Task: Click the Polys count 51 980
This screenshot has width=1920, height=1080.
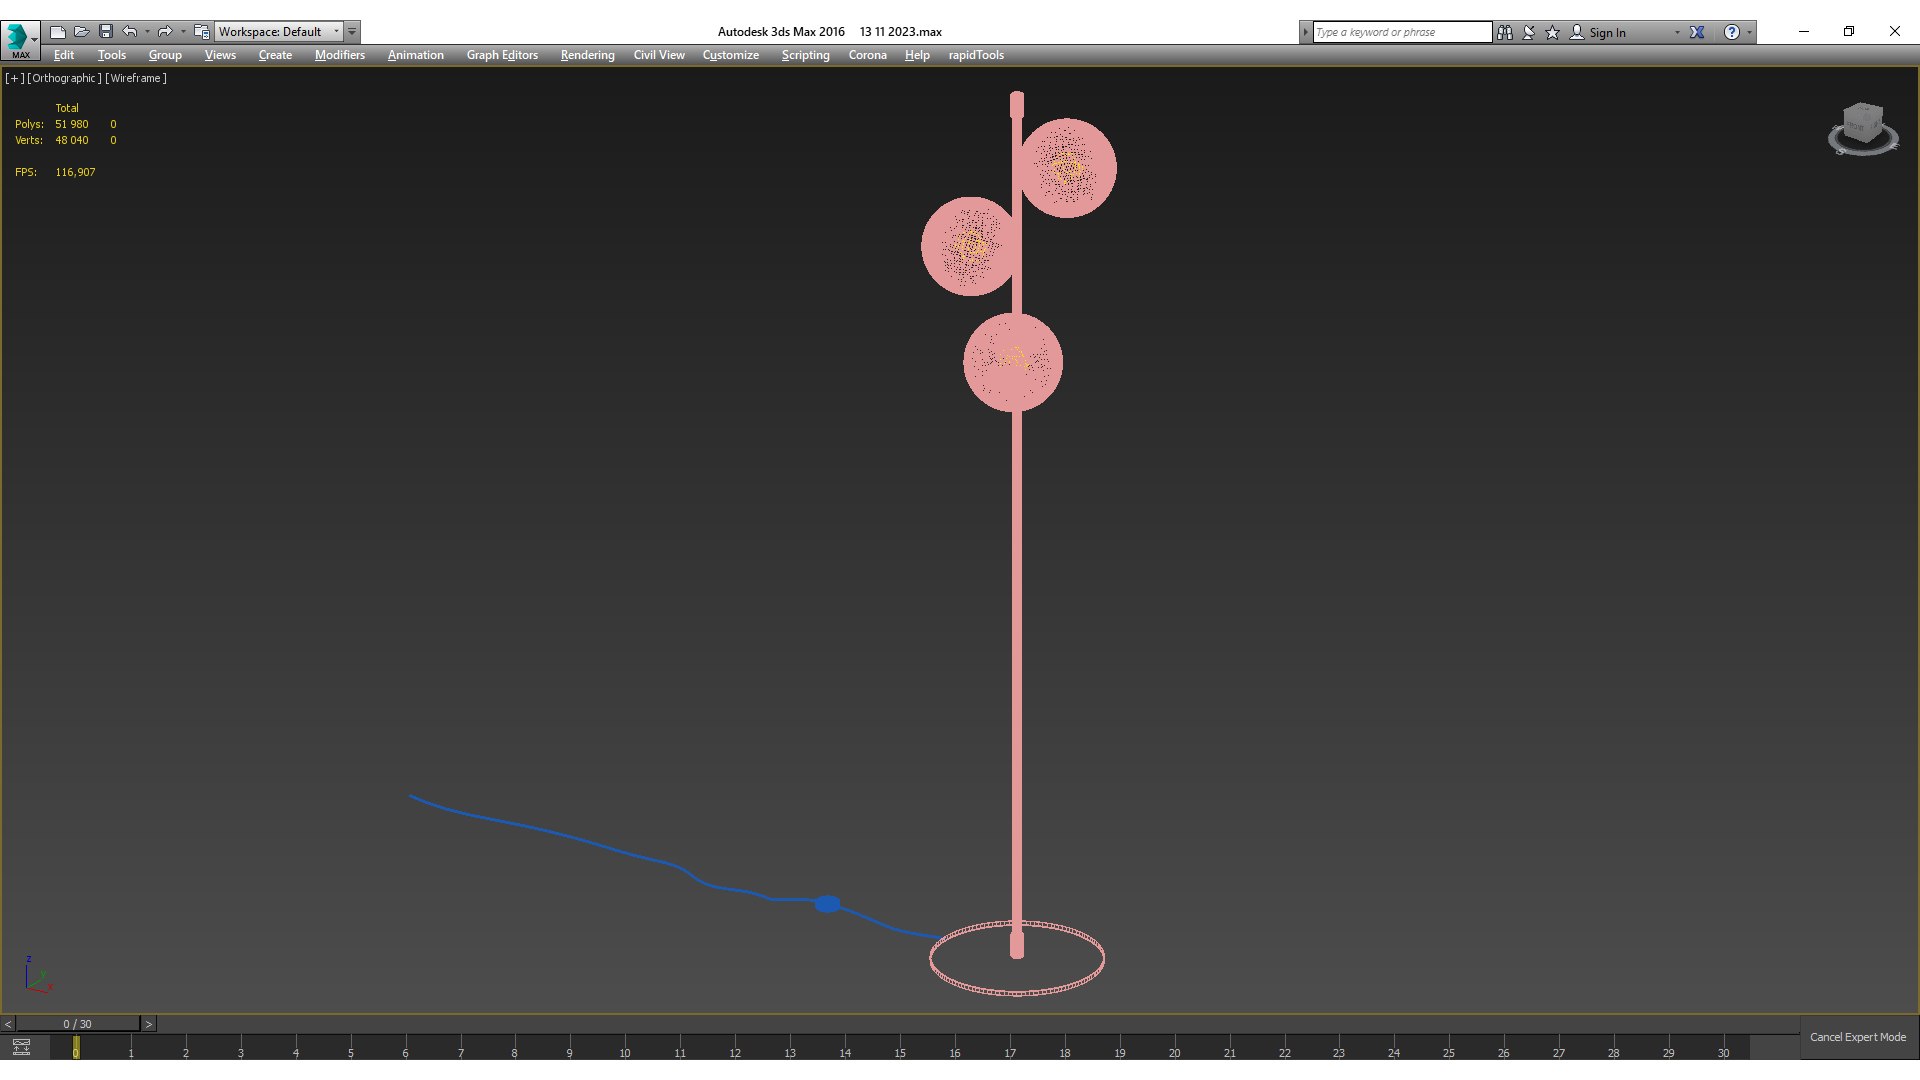Action: point(72,124)
